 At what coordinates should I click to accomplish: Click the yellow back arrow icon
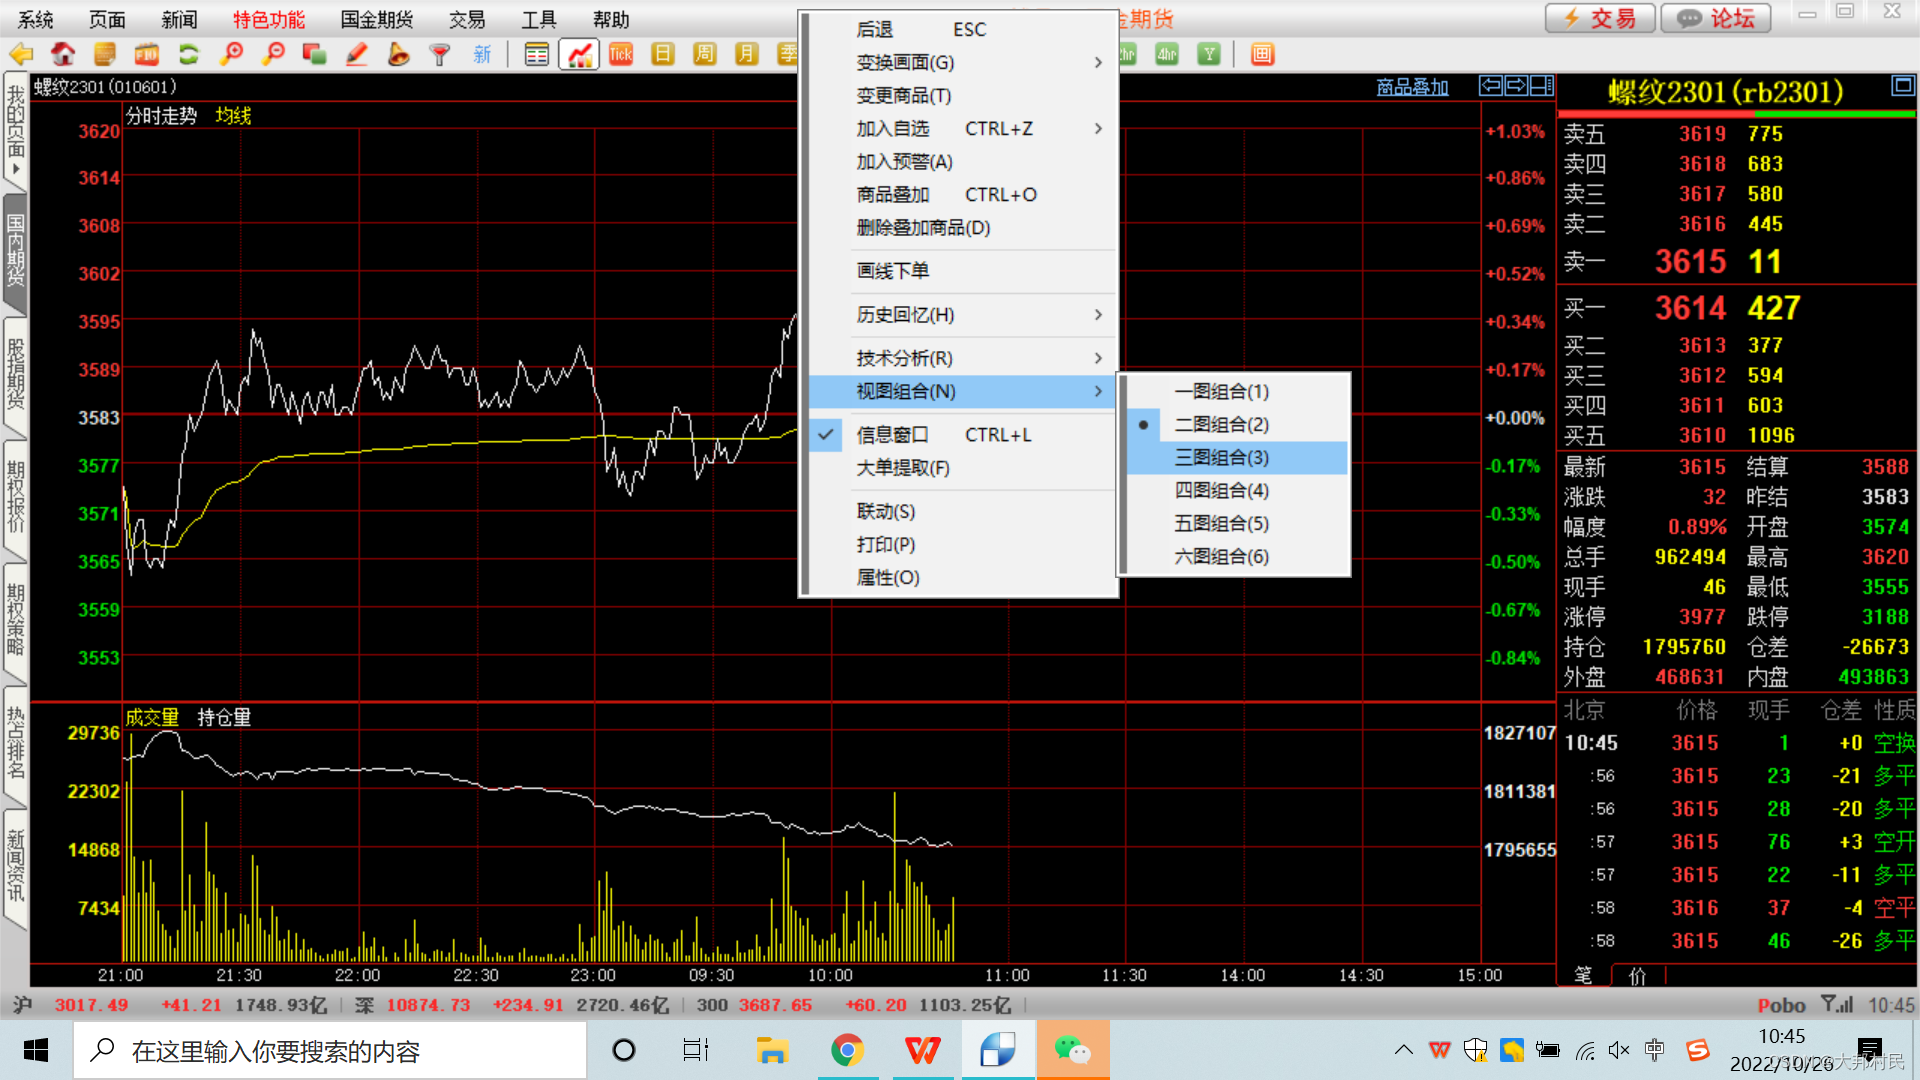21,55
